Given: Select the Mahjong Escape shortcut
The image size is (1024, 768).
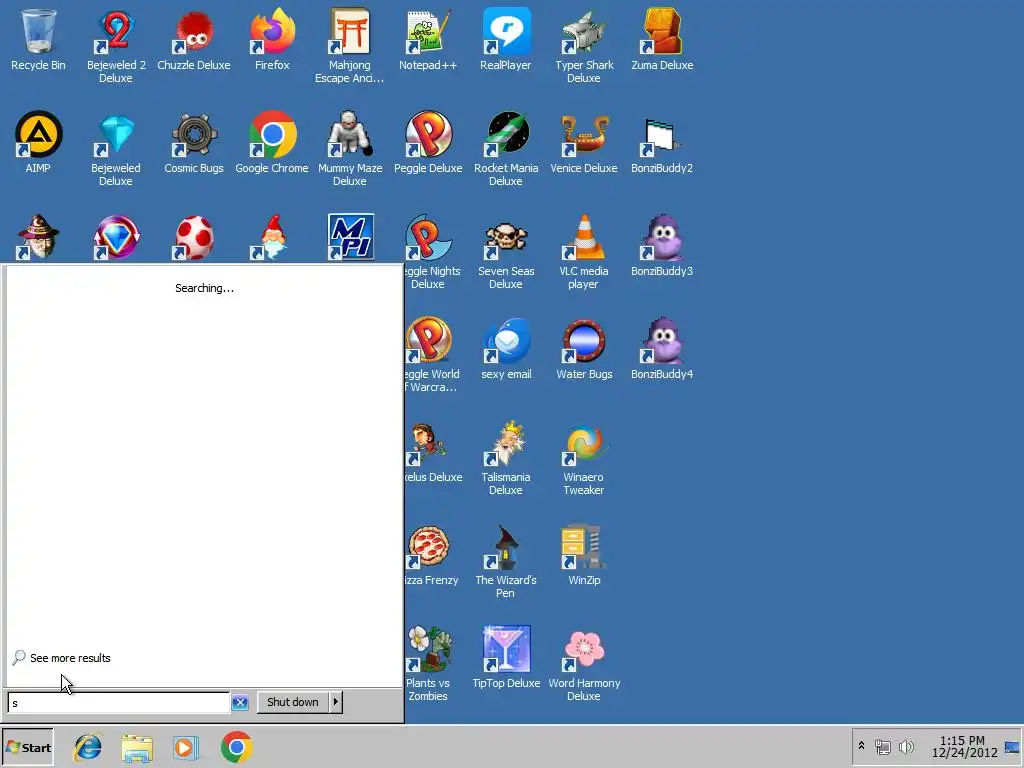Looking at the screenshot, I should (349, 46).
